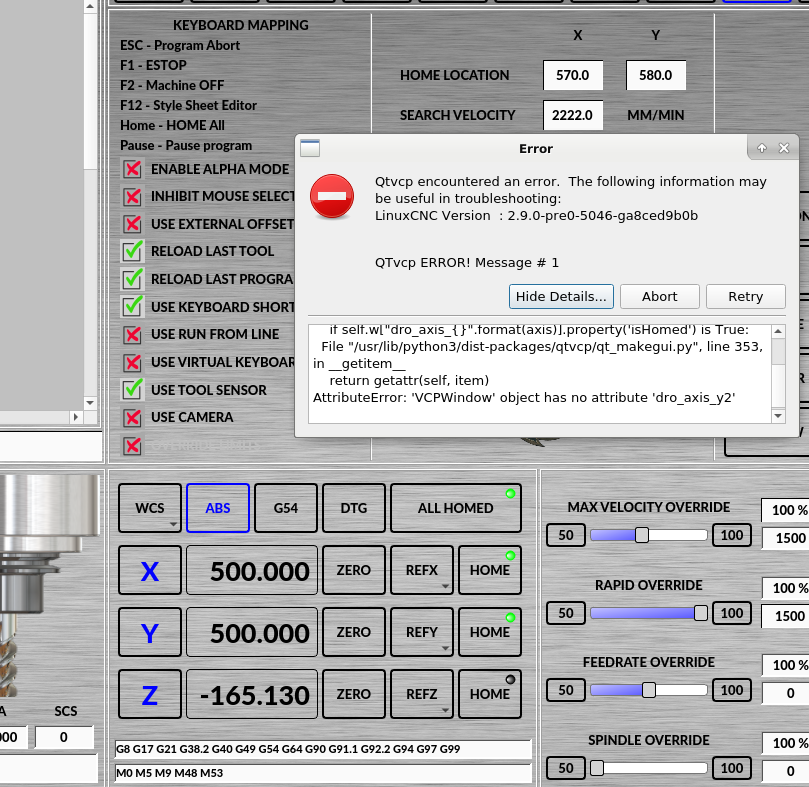Toggle USE EXTERNAL OFFSET checkbox
Viewport: 809px width, 787px height.
point(133,224)
